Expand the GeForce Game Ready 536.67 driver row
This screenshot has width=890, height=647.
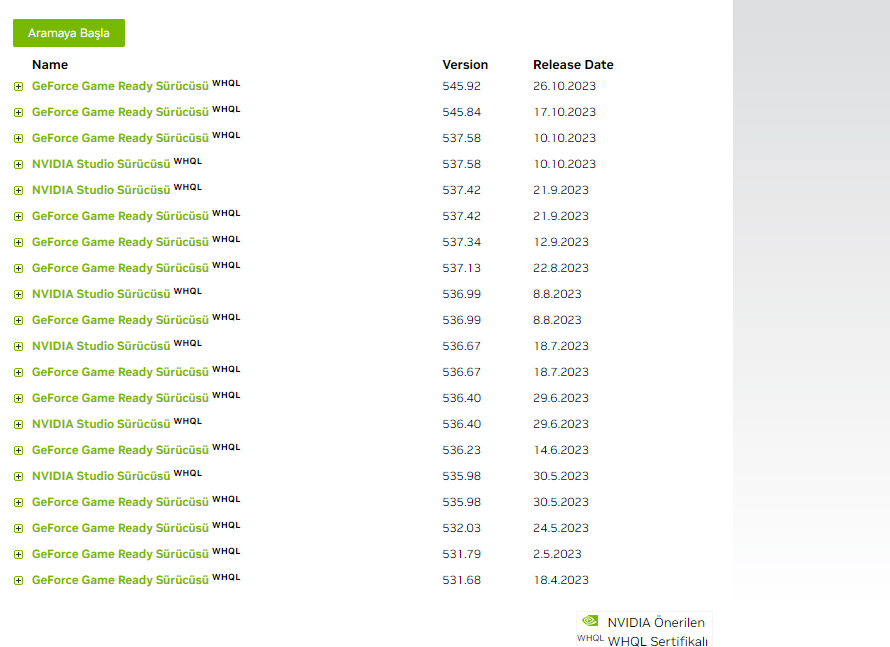19,372
